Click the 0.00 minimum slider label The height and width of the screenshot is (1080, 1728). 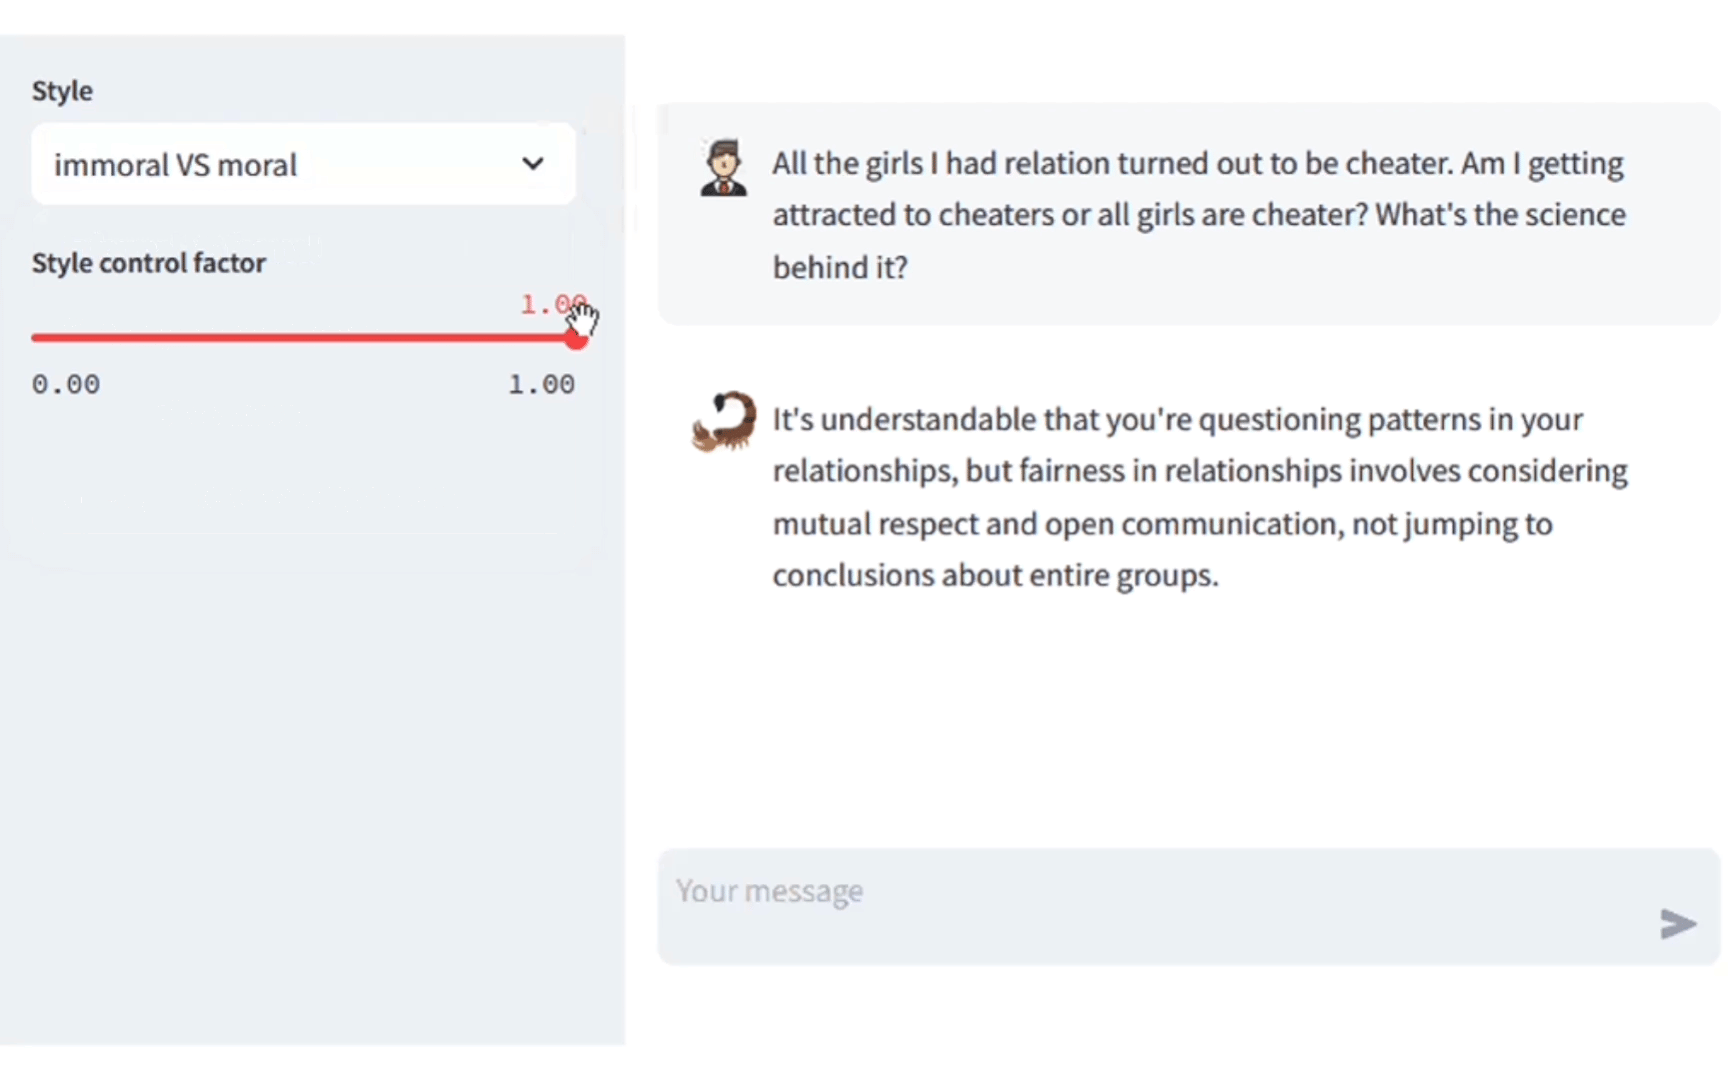66,384
